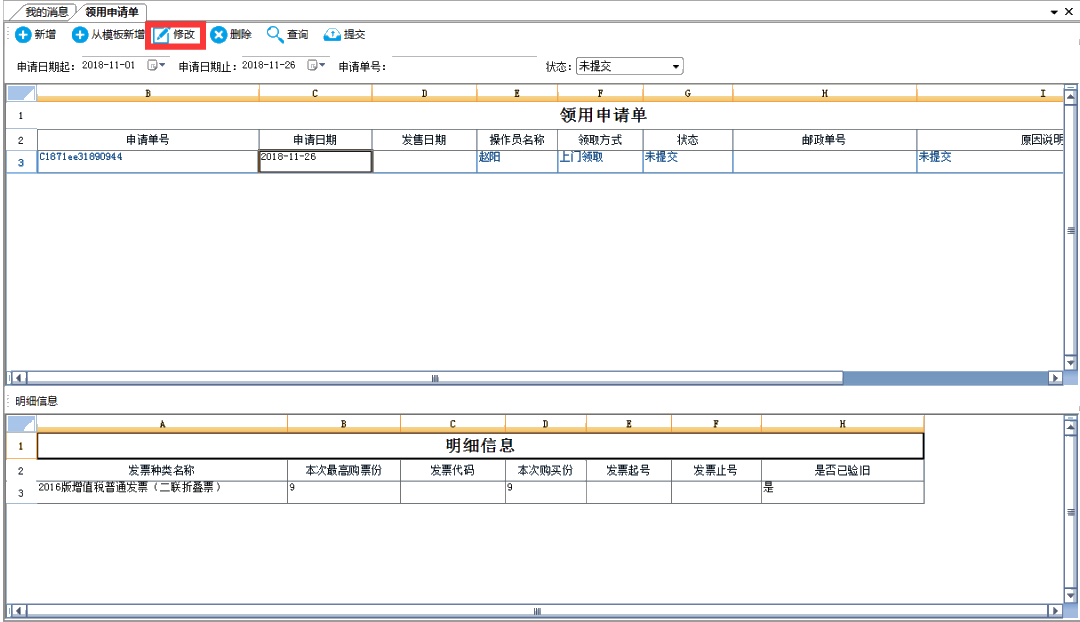The image size is (1080, 622).
Task: Switch to the 我的消息 tab
Action: coord(47,12)
